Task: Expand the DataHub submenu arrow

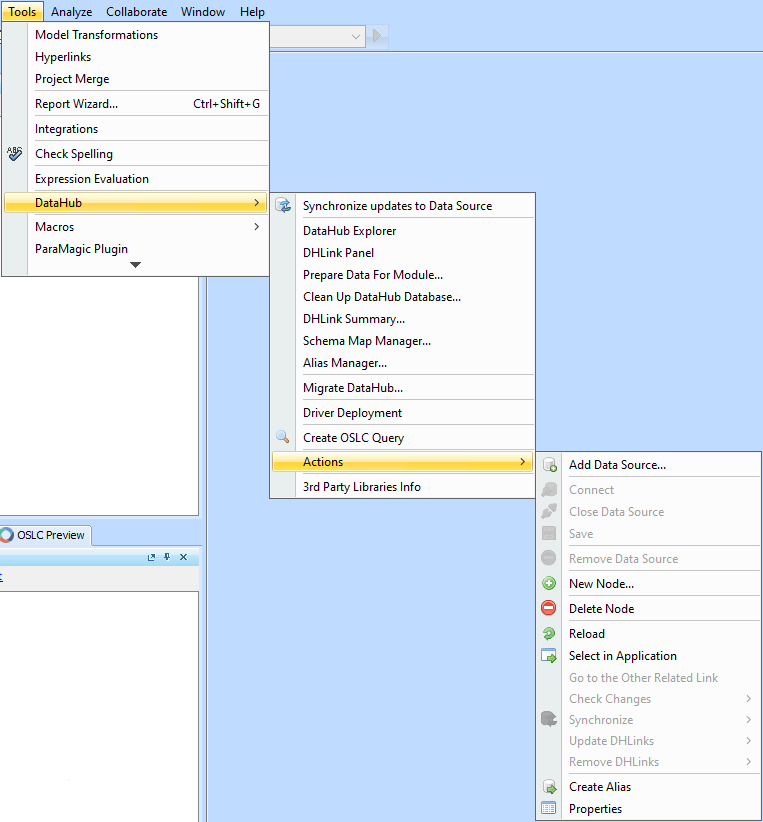Action: [x=256, y=202]
